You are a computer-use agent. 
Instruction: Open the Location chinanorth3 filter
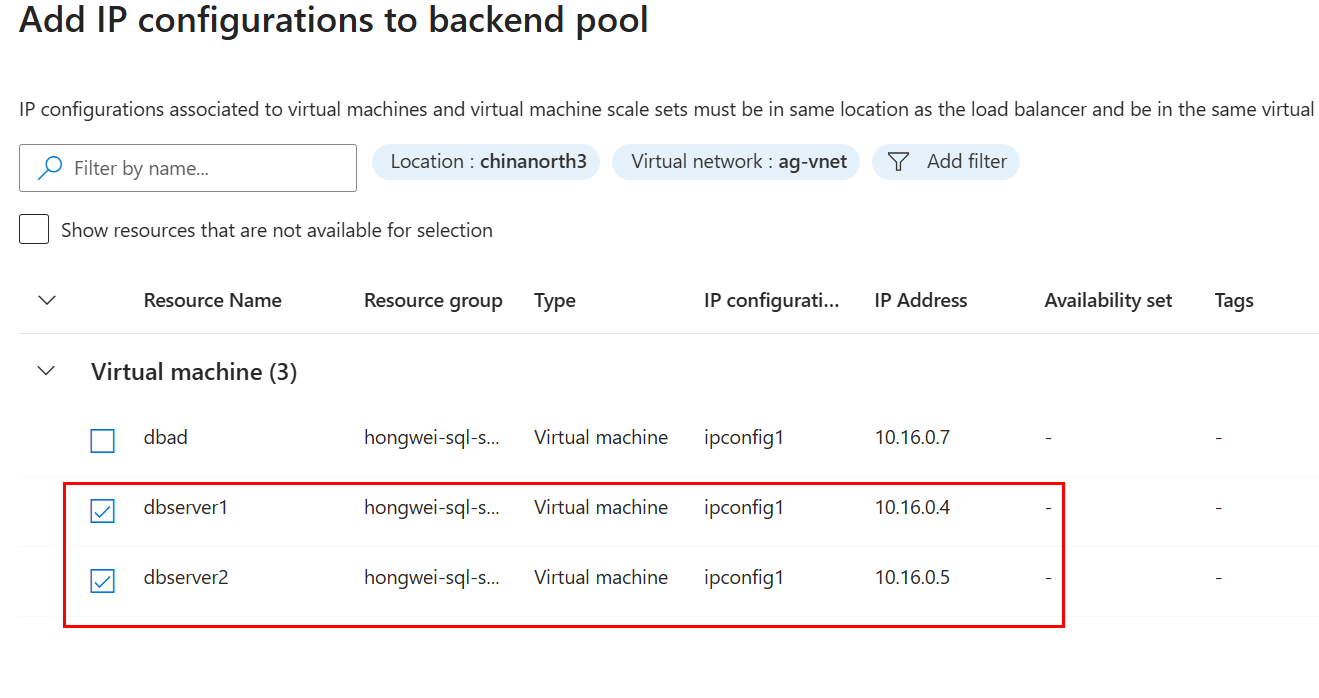point(487,162)
